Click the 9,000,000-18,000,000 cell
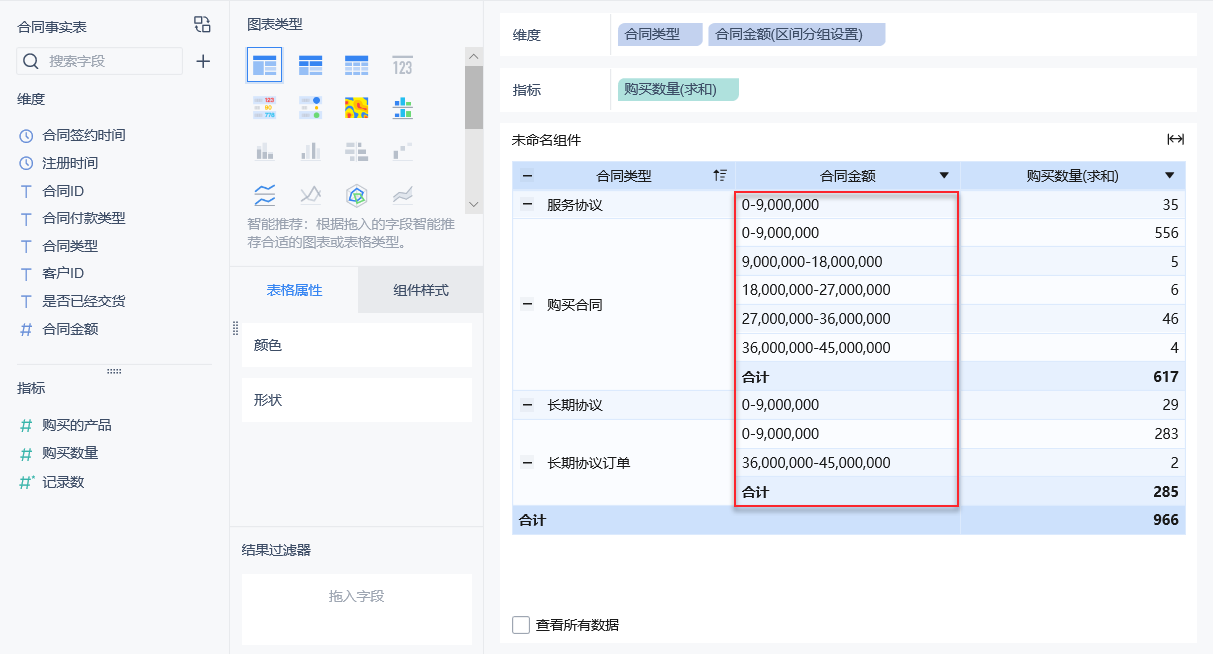The height and width of the screenshot is (654, 1213). click(x=847, y=262)
